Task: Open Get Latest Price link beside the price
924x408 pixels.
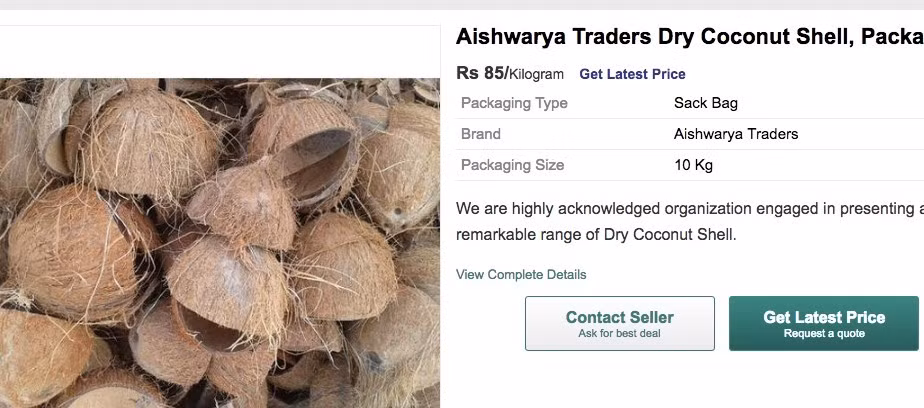Action: [x=632, y=74]
